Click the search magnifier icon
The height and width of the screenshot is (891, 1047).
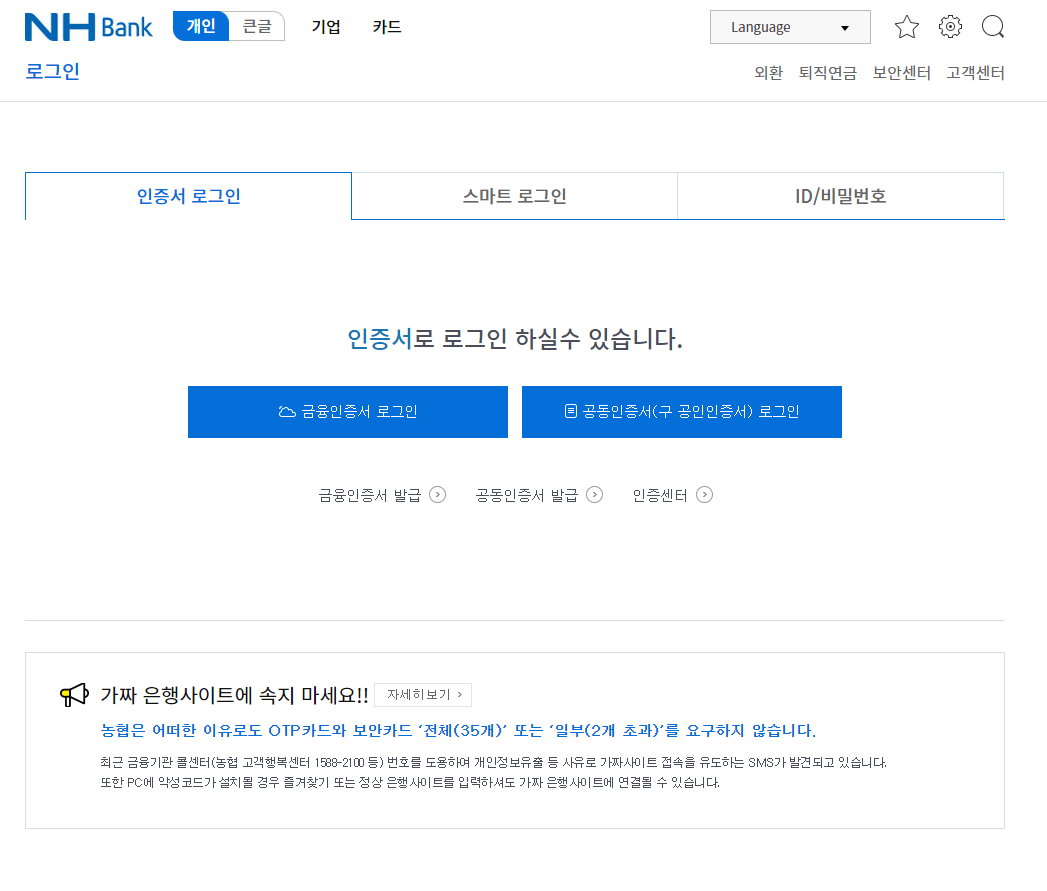992,27
